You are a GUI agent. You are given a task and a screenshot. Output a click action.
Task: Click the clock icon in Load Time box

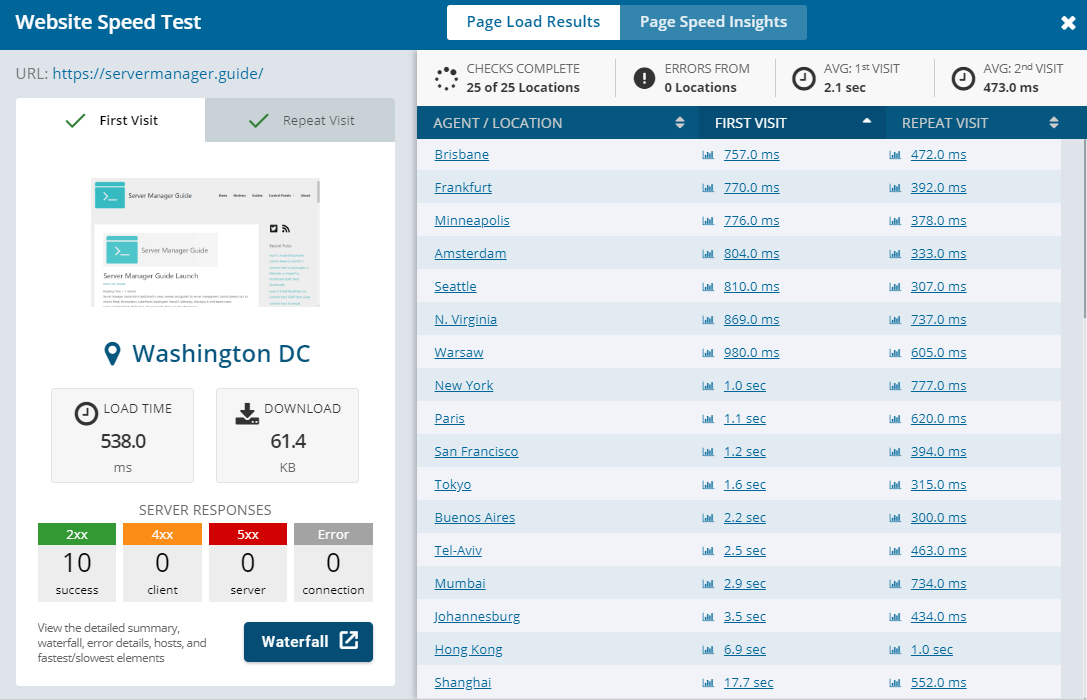click(x=86, y=414)
